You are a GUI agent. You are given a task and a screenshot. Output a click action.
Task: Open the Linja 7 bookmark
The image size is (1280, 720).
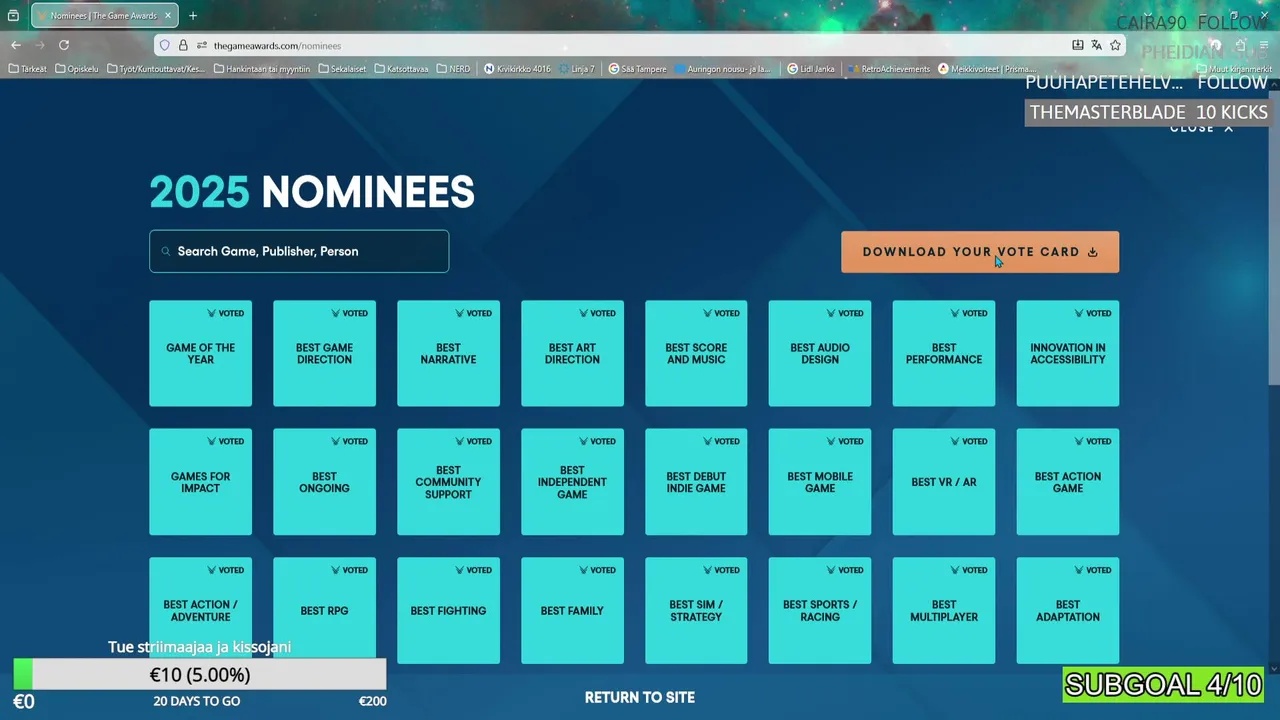[577, 69]
